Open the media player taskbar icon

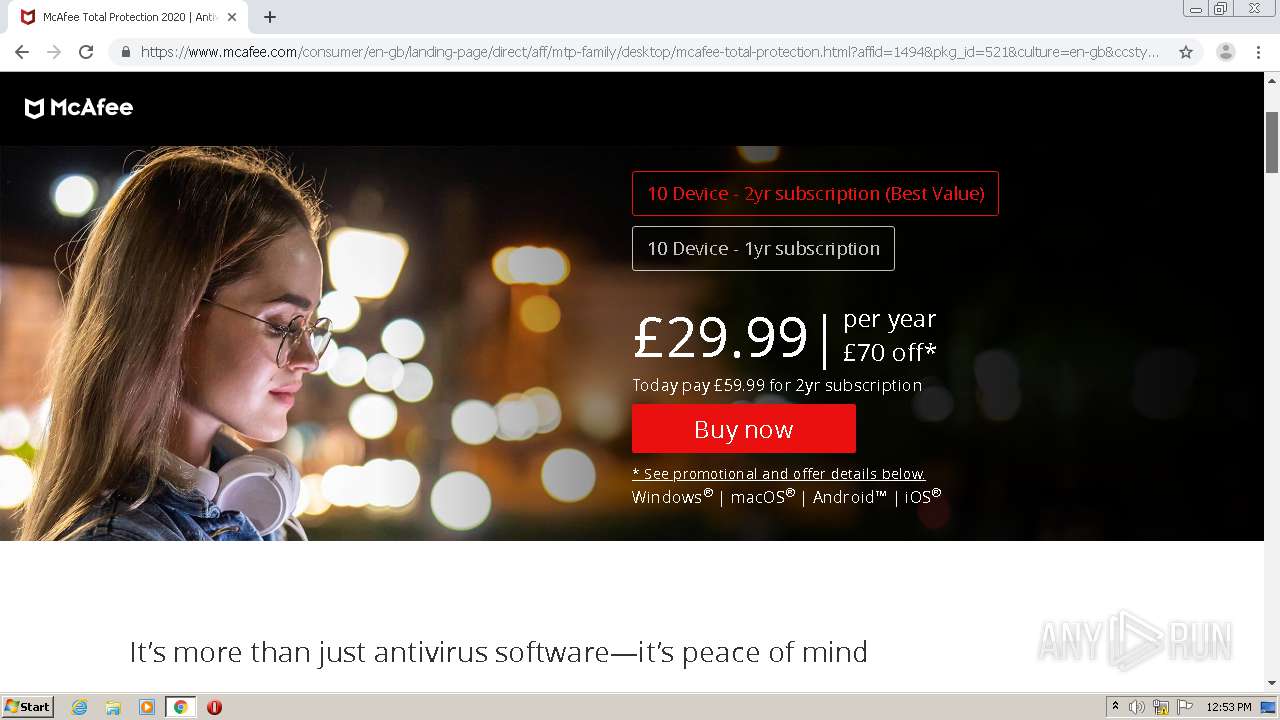click(147, 707)
